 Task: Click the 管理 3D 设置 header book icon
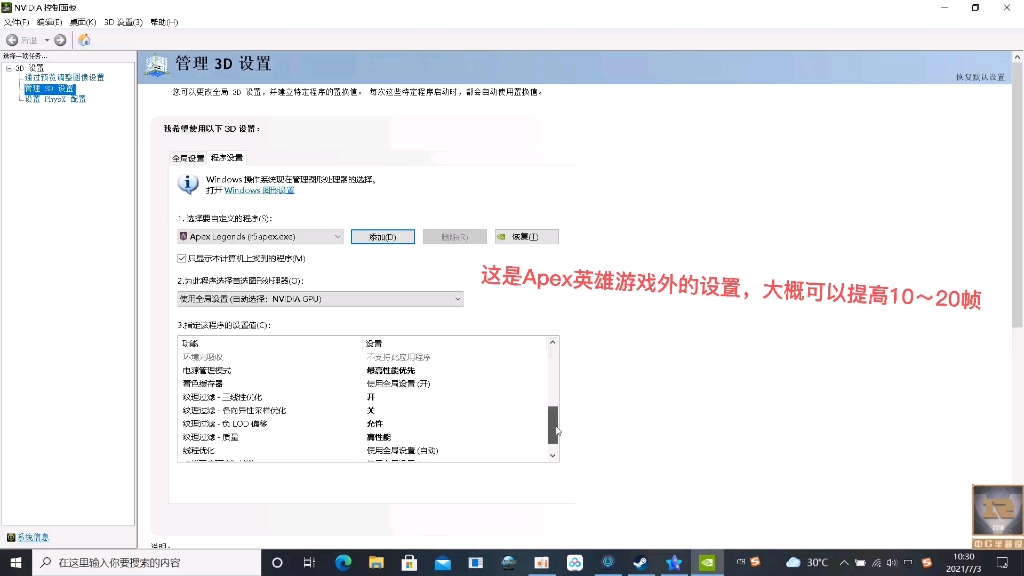[157, 63]
